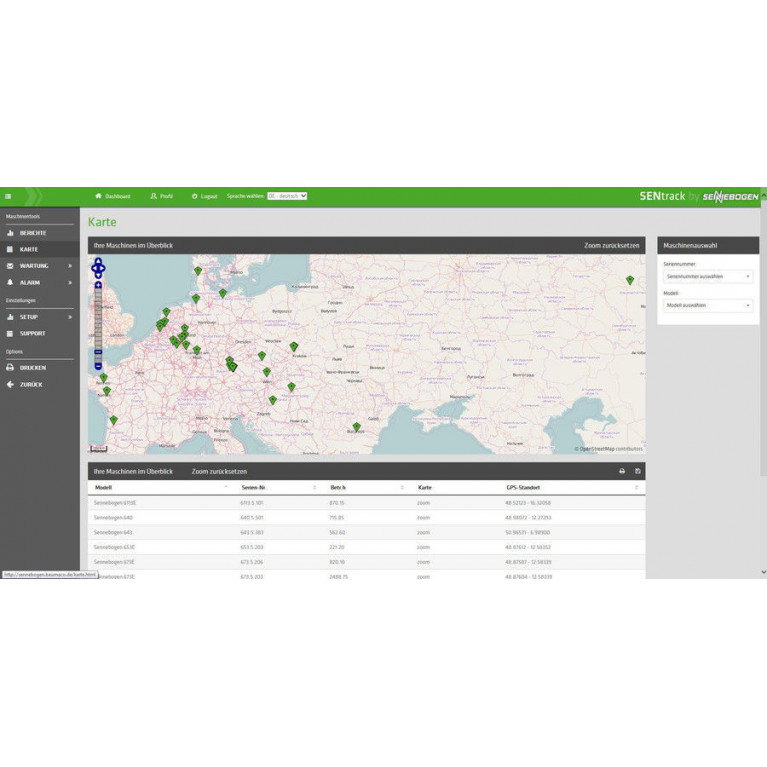Select Karte in the sidebar
Image resolution: width=767 pixels, height=767 pixels.
tap(28, 249)
